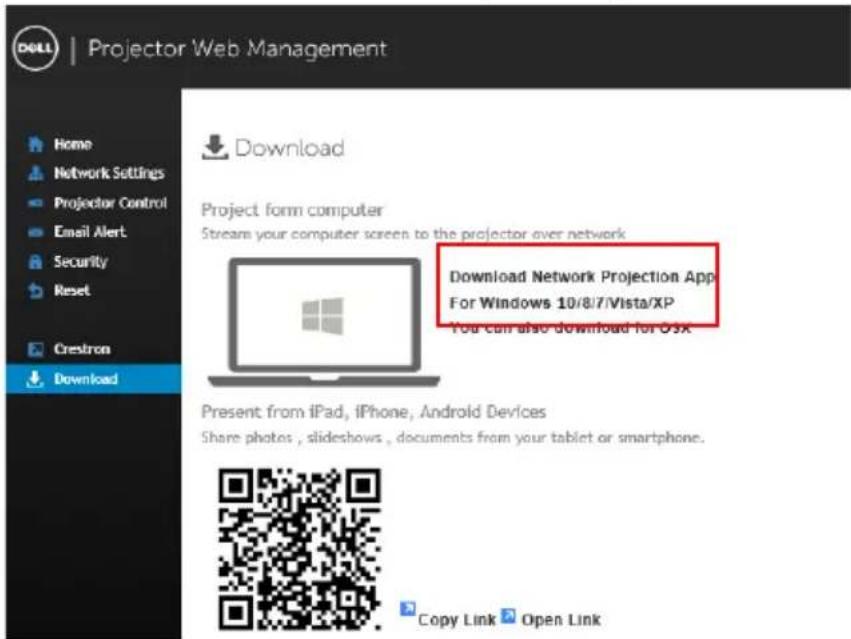The width and height of the screenshot is (851, 639).
Task: Click the icon next to Open Link
Action: [509, 616]
